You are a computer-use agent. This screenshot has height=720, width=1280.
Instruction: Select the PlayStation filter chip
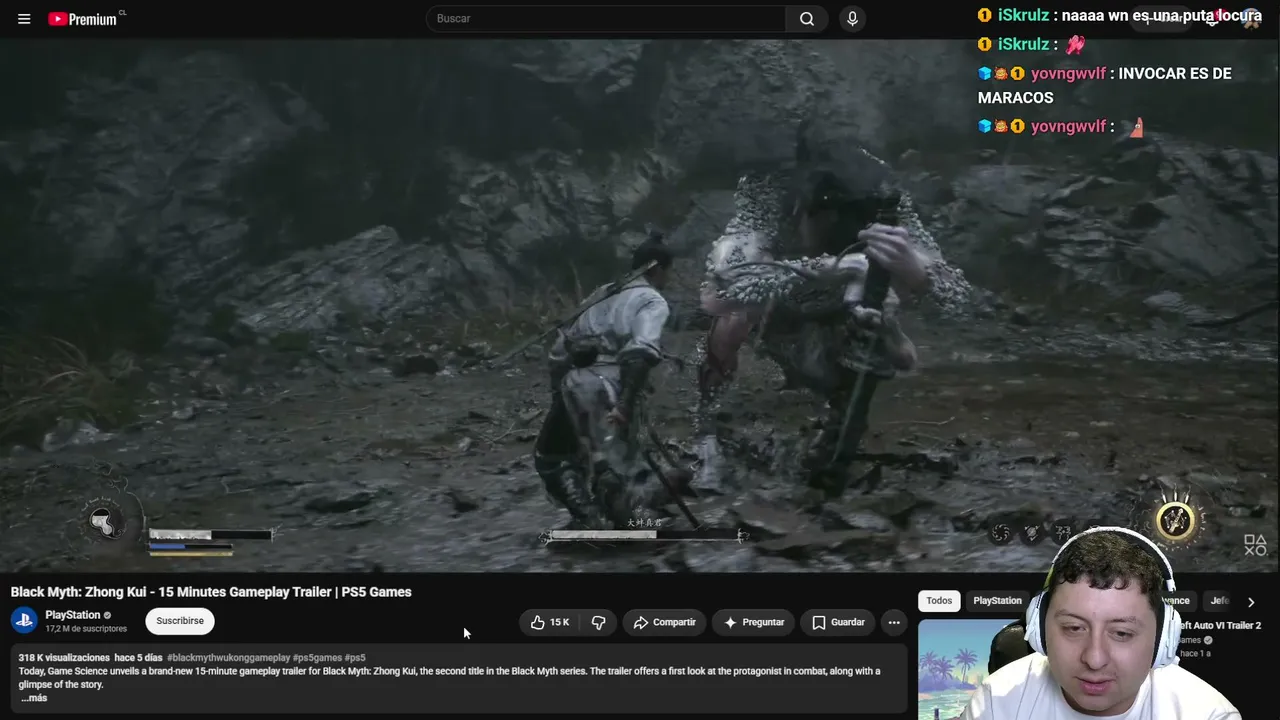pos(997,601)
